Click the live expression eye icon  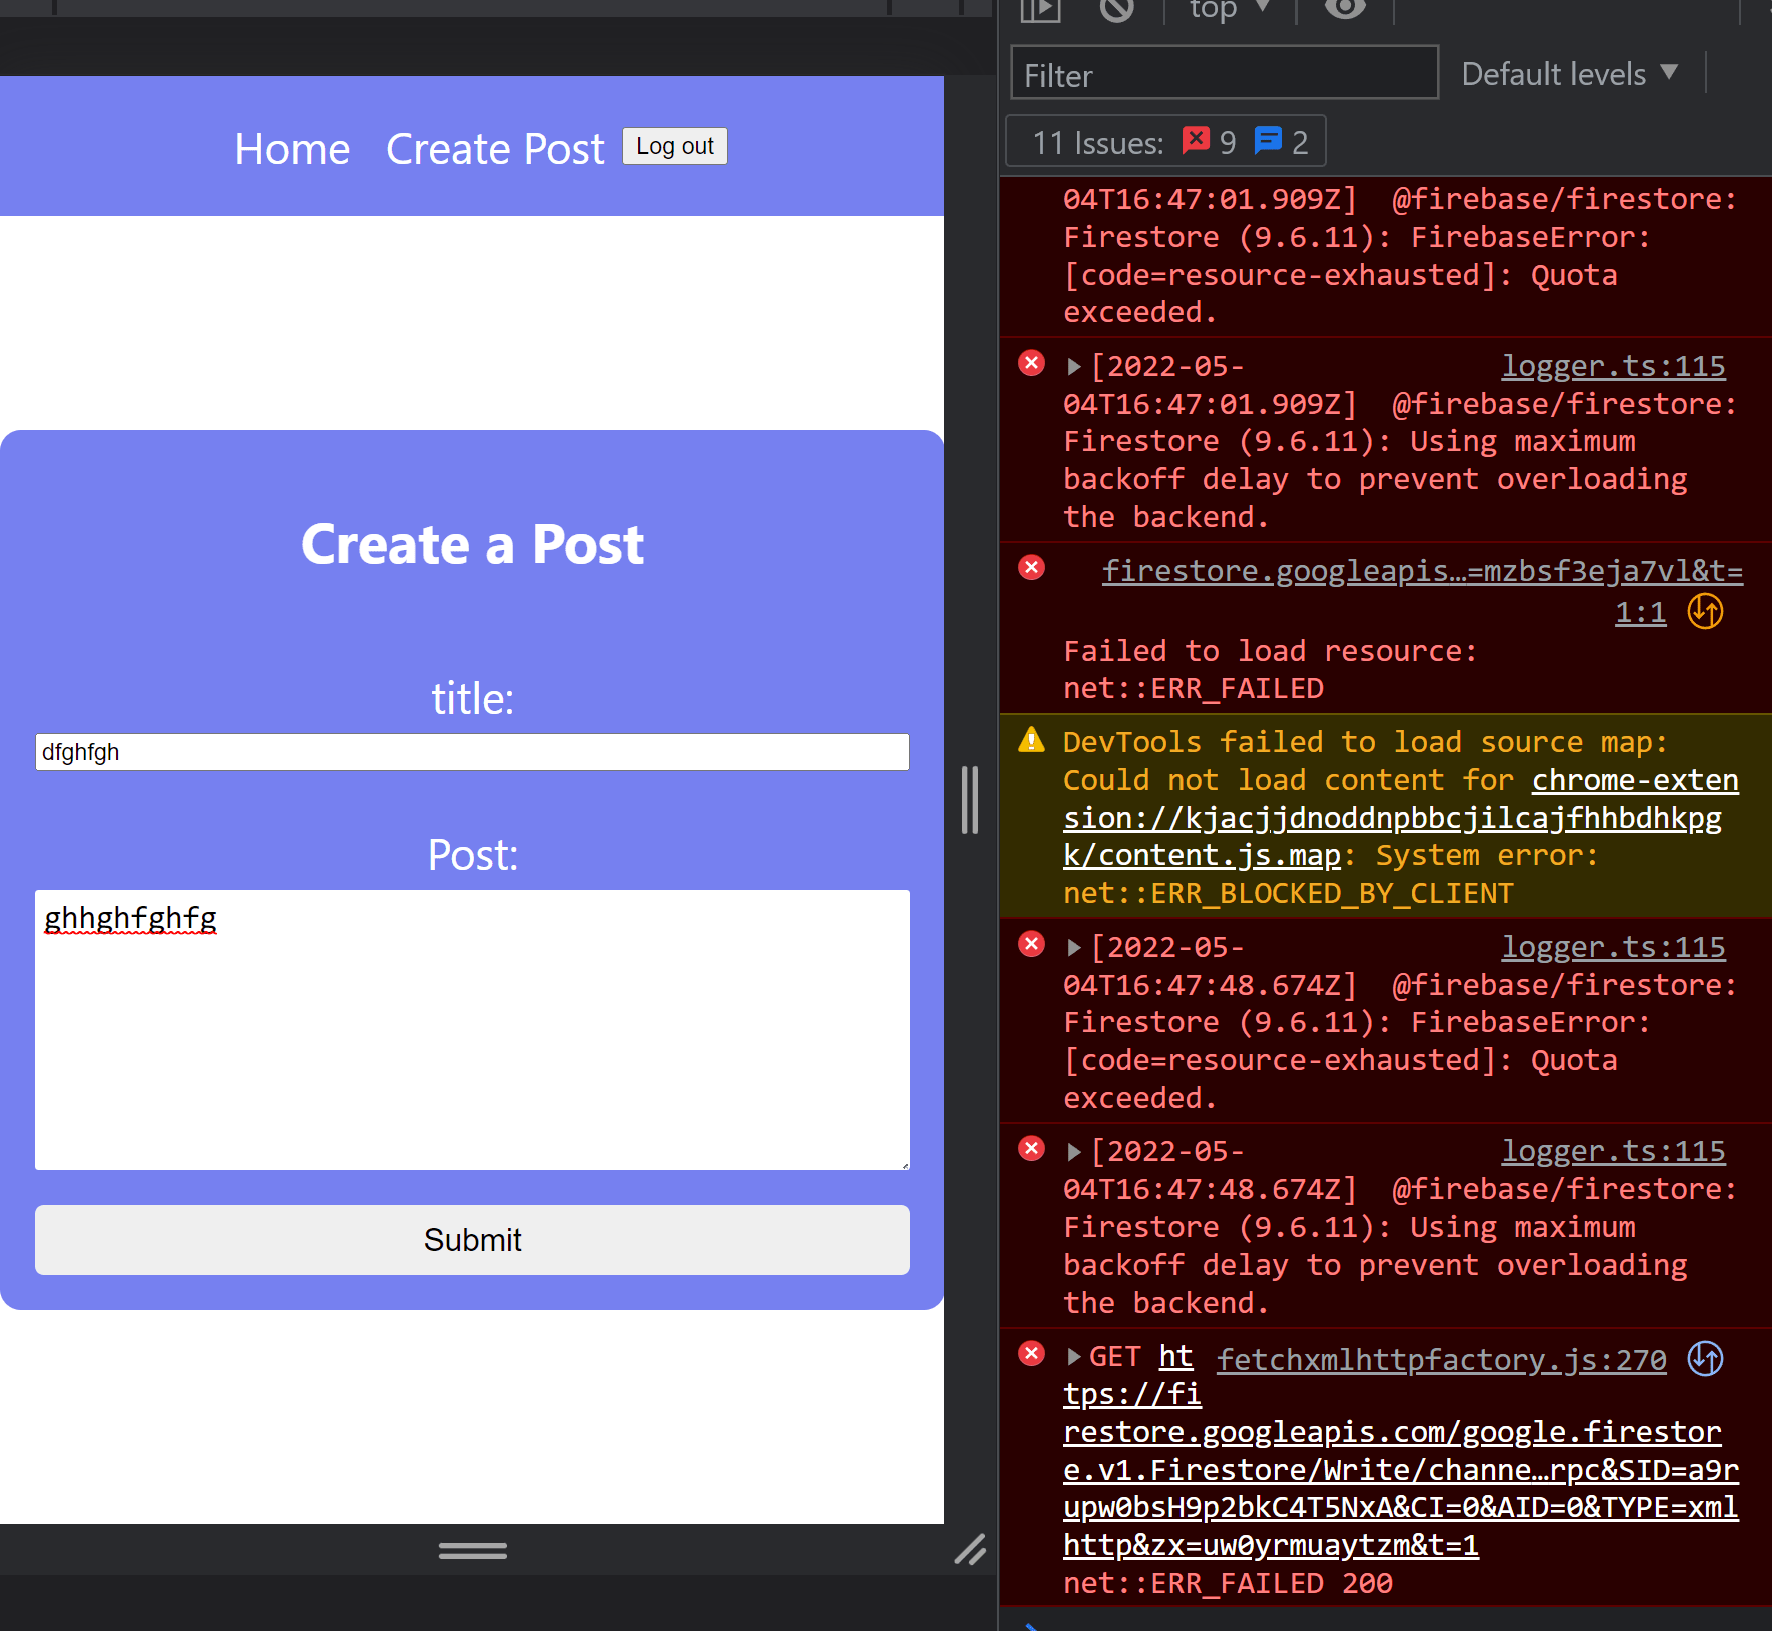1345,9
